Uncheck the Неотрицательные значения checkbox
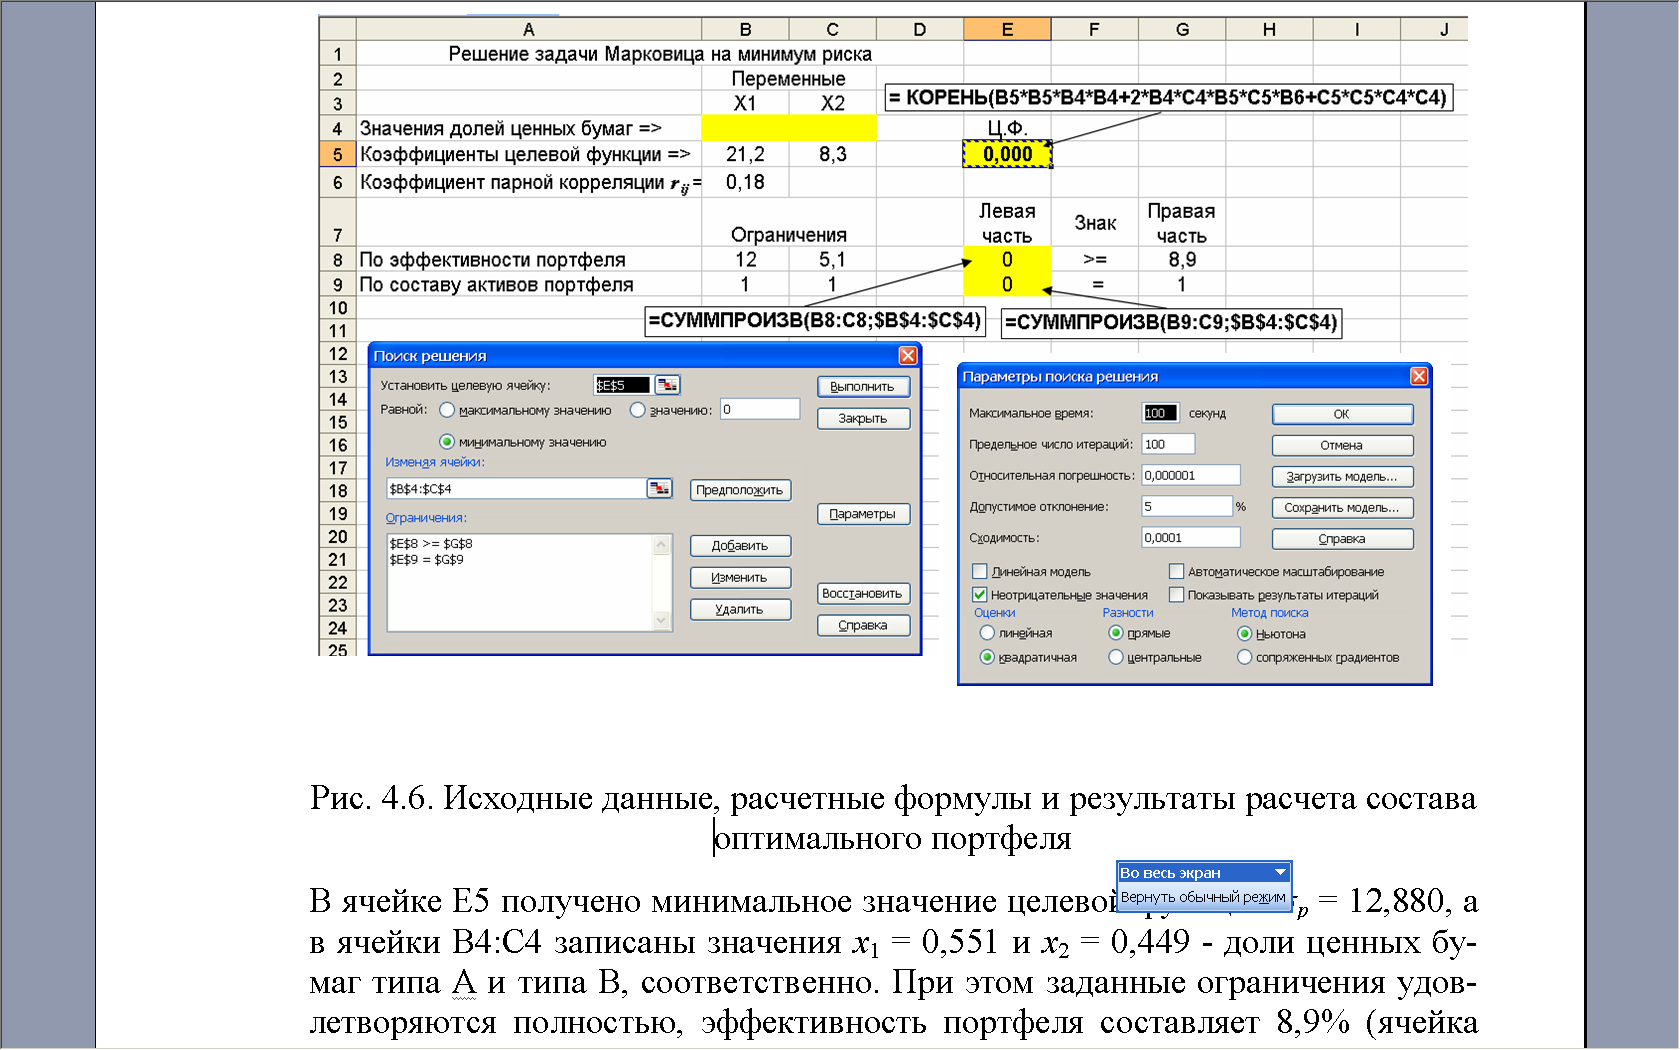 [x=980, y=594]
